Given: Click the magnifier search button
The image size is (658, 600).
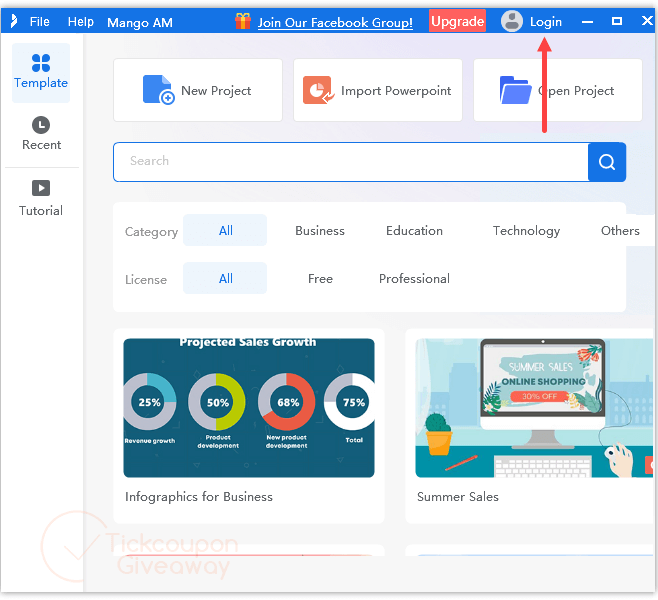Looking at the screenshot, I should click(x=607, y=162).
